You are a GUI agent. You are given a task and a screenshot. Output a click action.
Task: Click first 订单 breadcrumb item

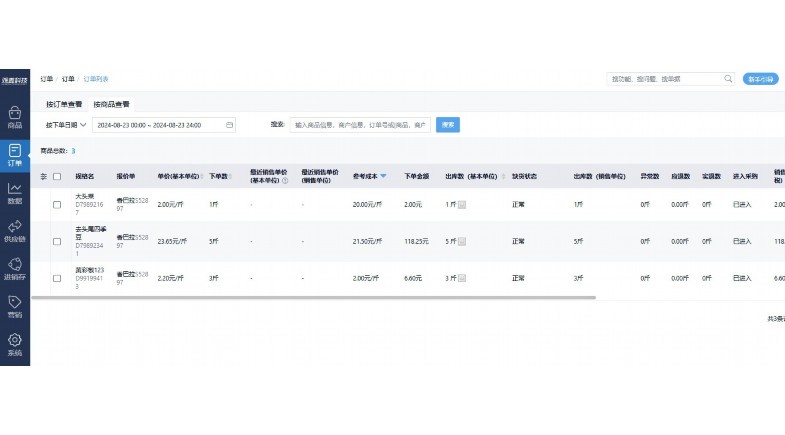click(x=47, y=79)
